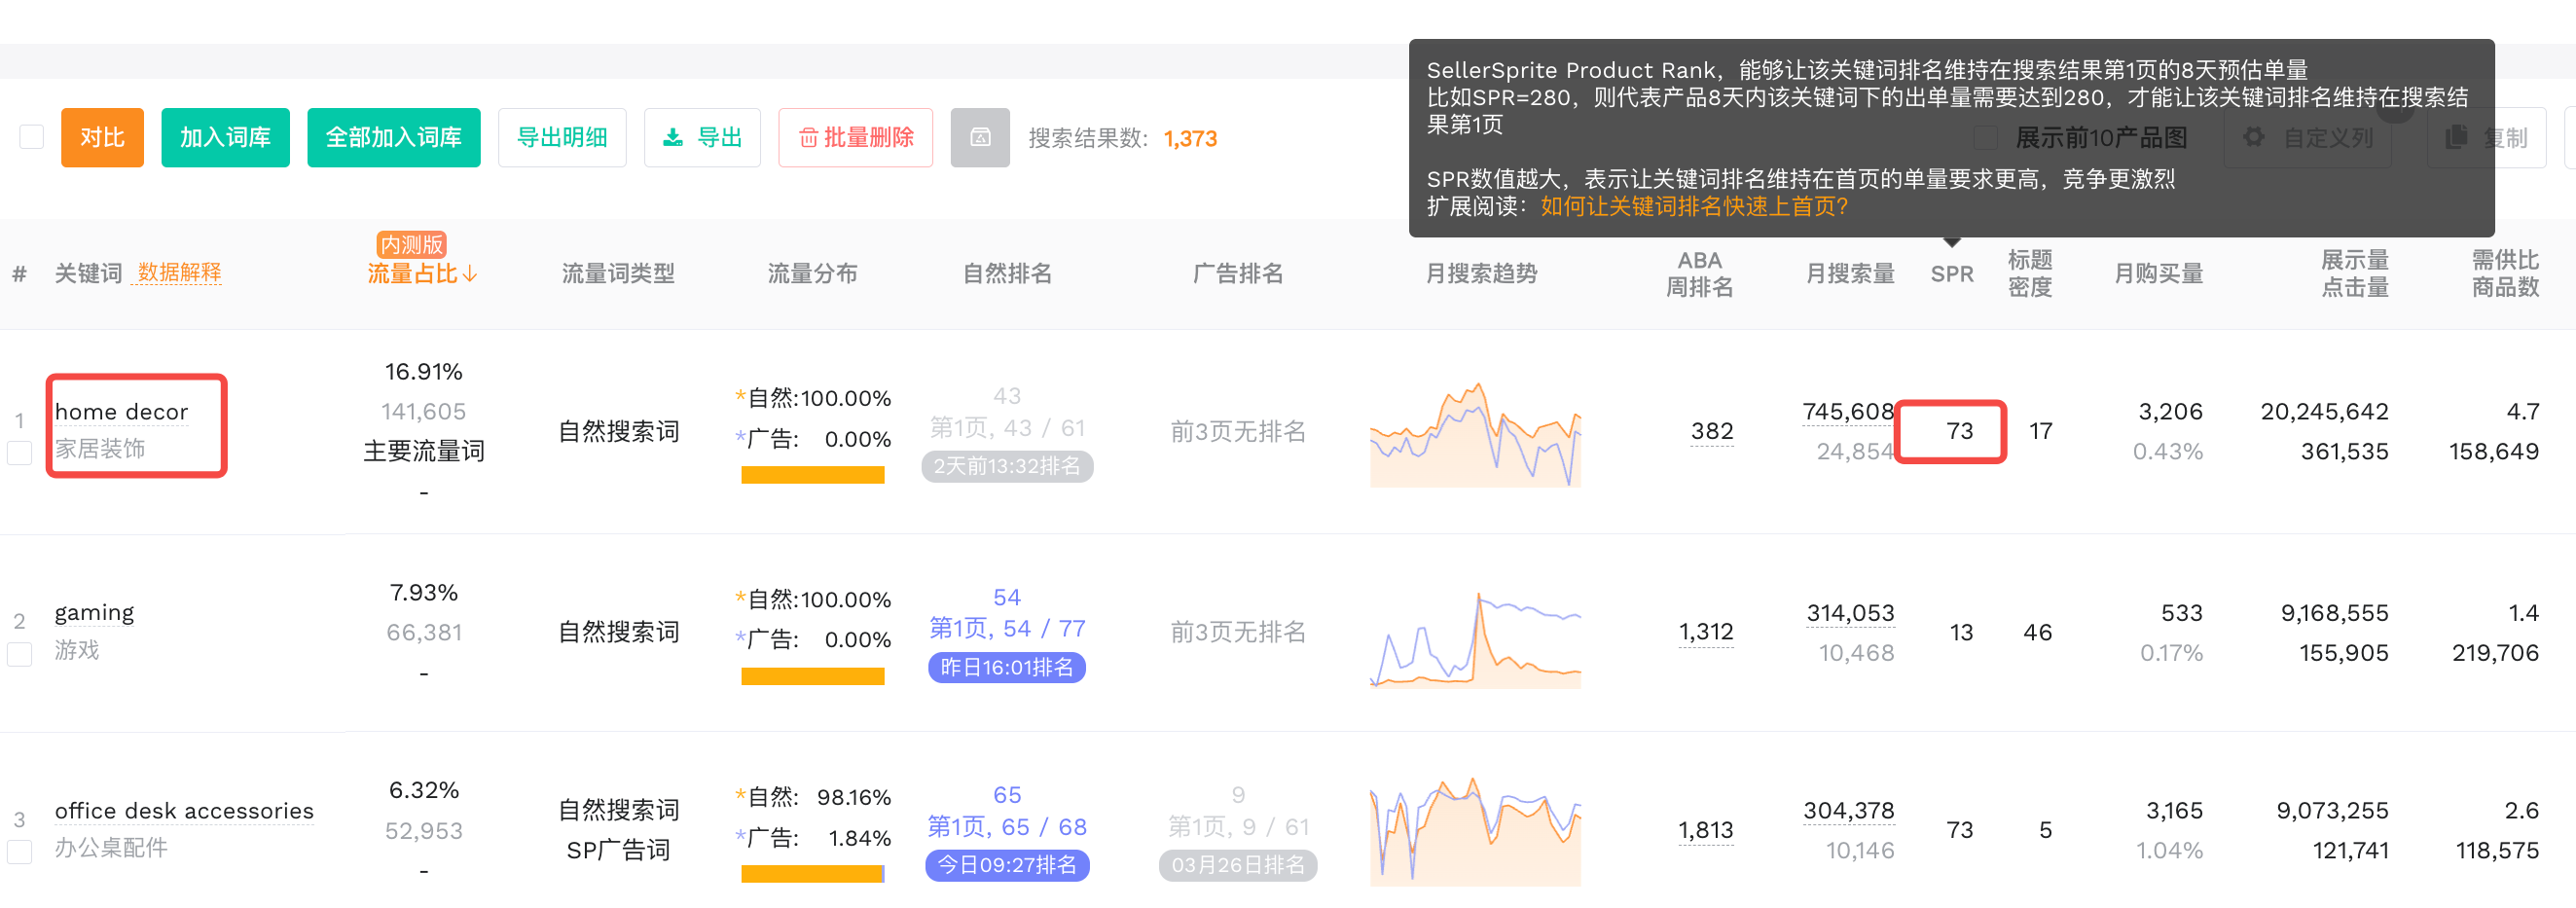Viewport: 2576px width, 908px height.
Task: Open the 数据解释 link
Action: [x=179, y=273]
